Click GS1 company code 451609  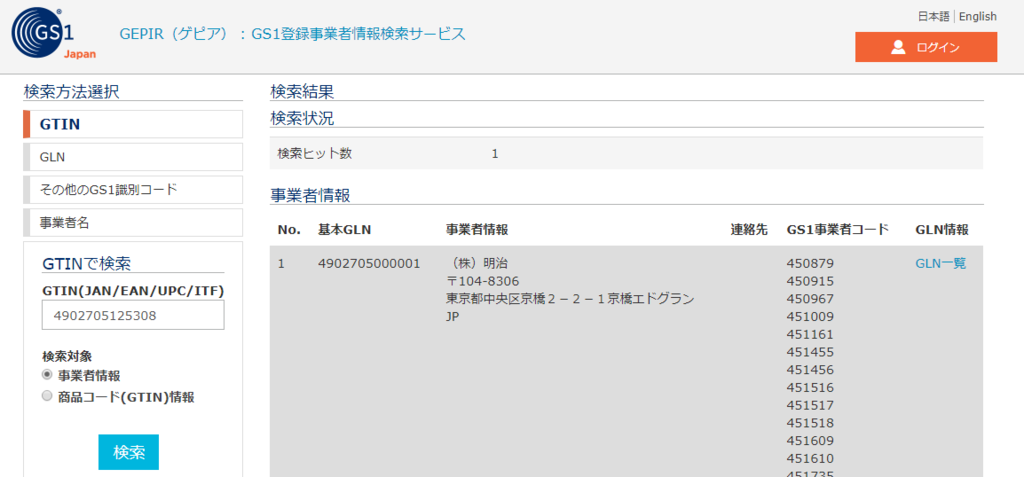pyautogui.click(x=810, y=440)
